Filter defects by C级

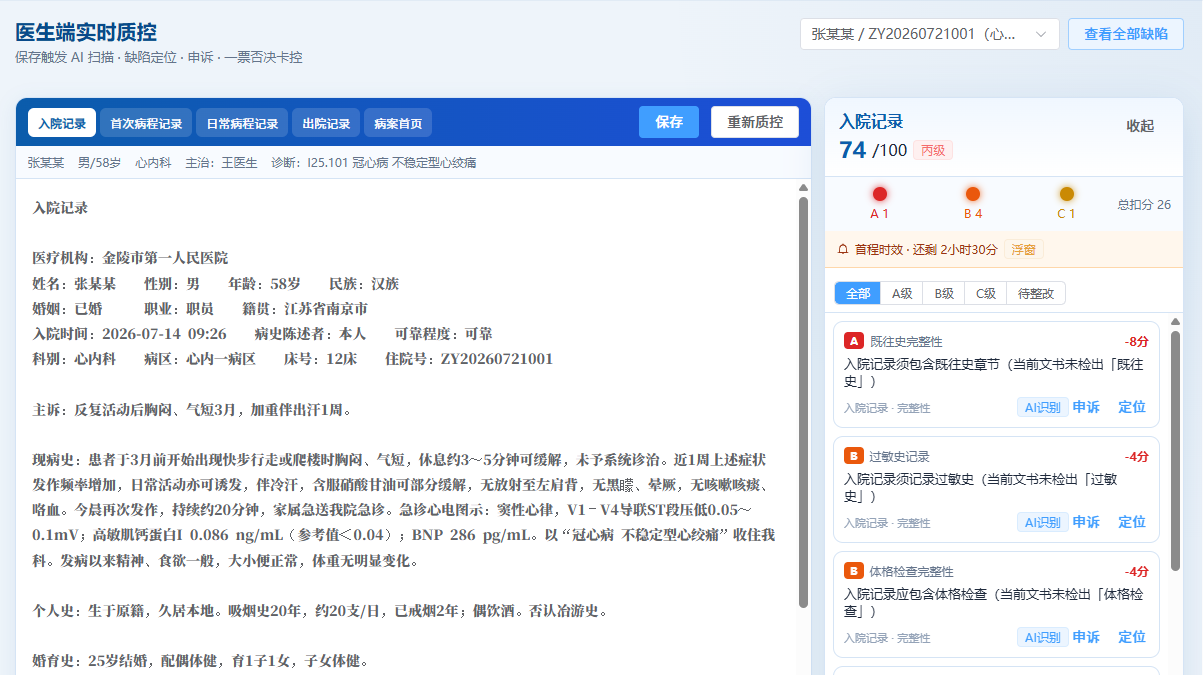tap(986, 293)
